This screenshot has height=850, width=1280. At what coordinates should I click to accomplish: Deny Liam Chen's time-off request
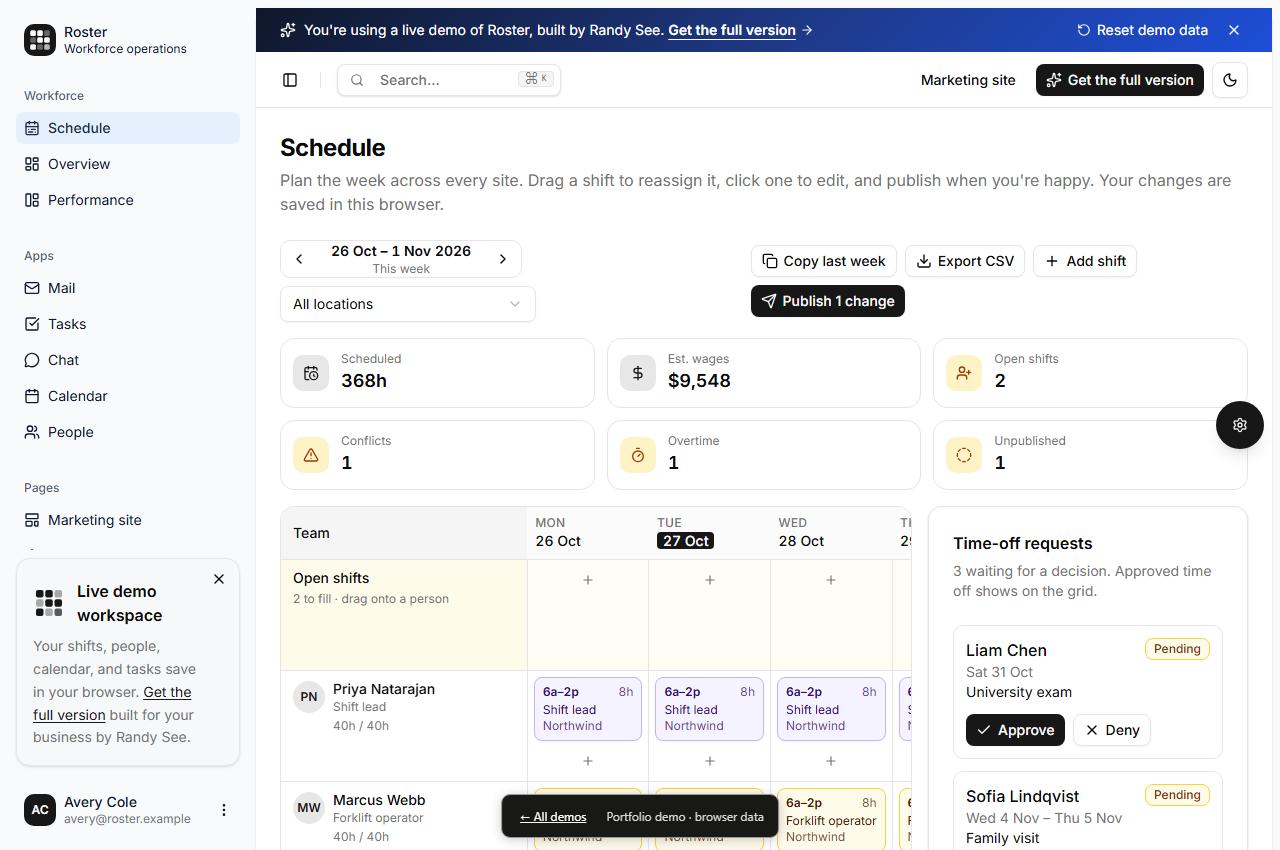1112,730
